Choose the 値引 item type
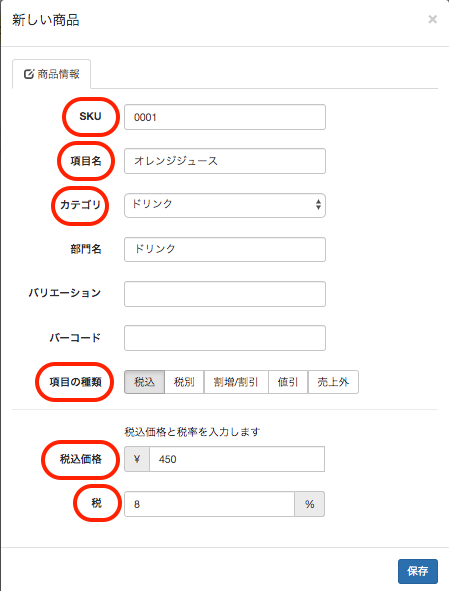This screenshot has width=449, height=591. click(288, 382)
